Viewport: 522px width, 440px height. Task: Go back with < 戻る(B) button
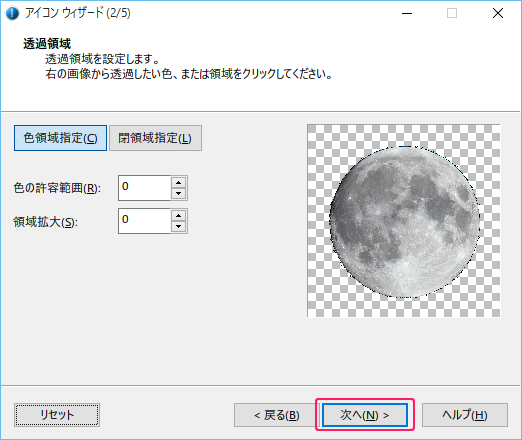click(277, 415)
